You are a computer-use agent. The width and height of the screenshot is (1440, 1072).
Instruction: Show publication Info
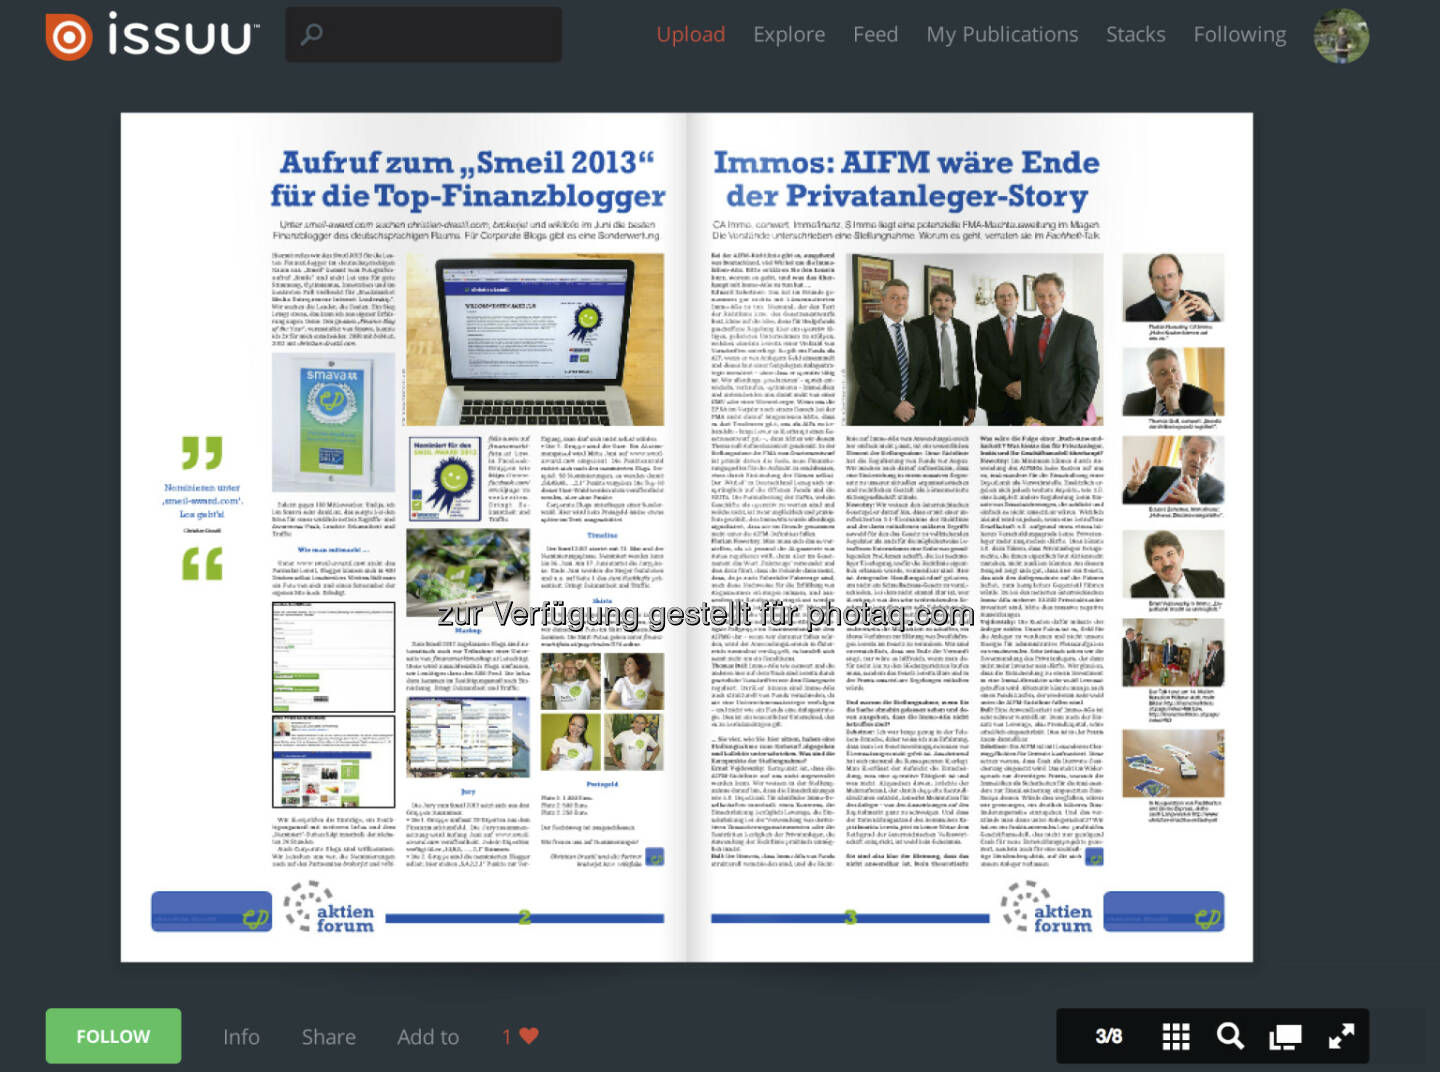tap(241, 1037)
